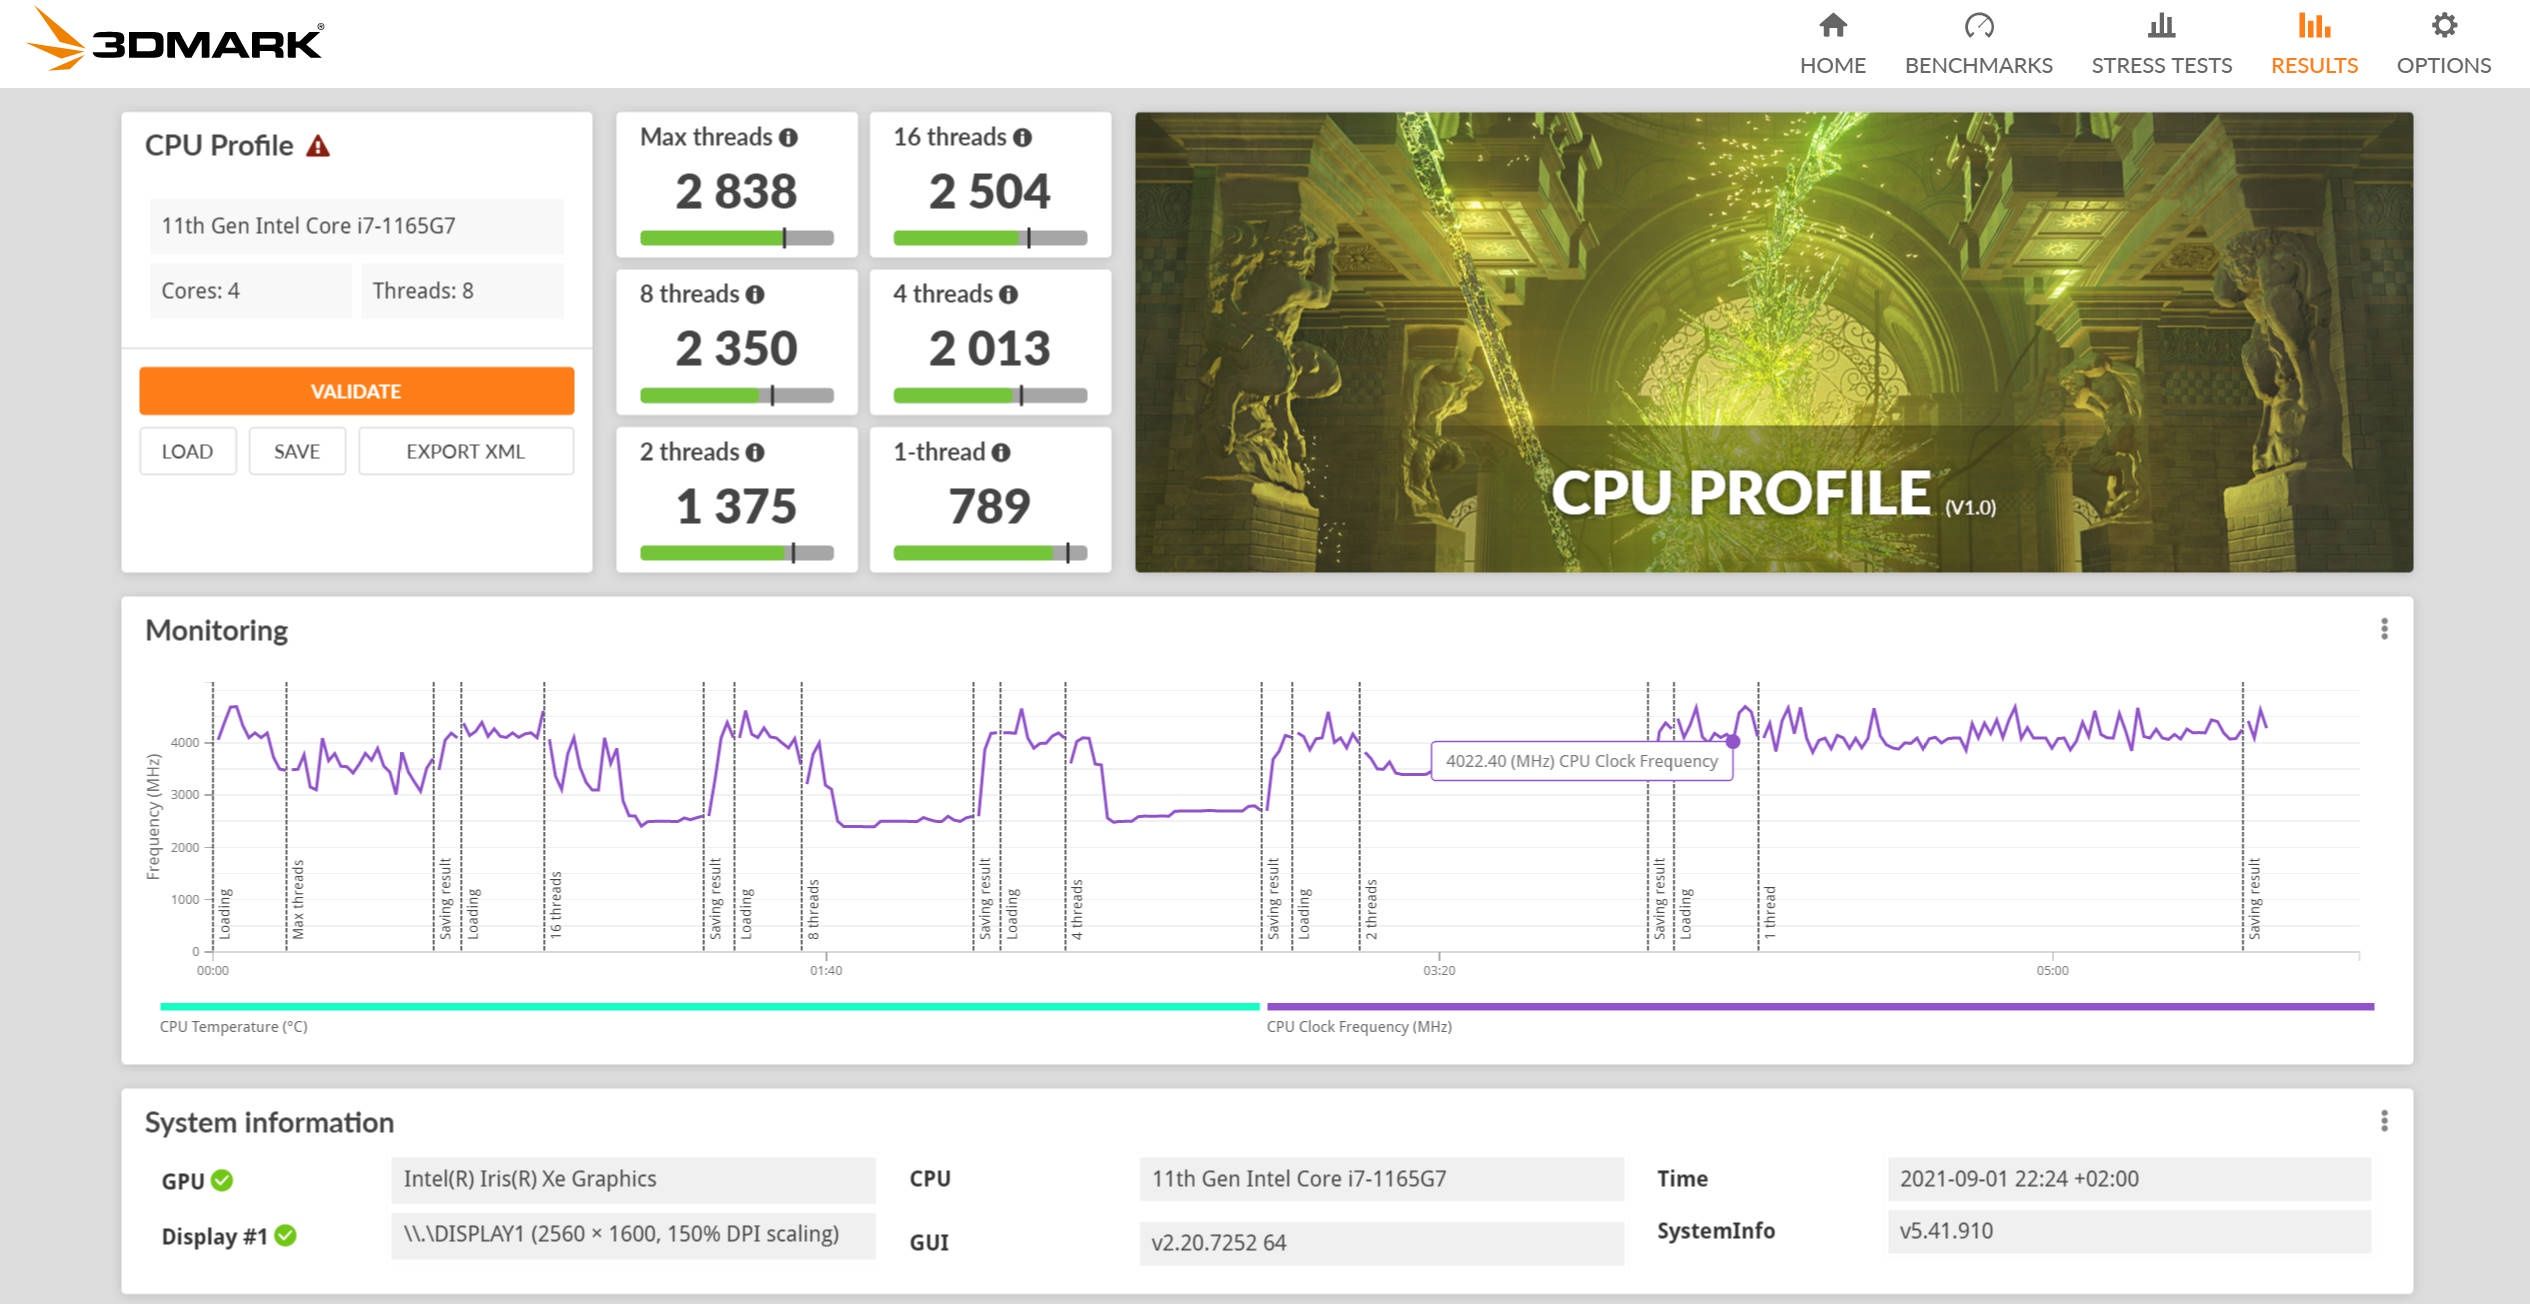Click the 2 threads score bar
The image size is (2530, 1304).
point(737,554)
